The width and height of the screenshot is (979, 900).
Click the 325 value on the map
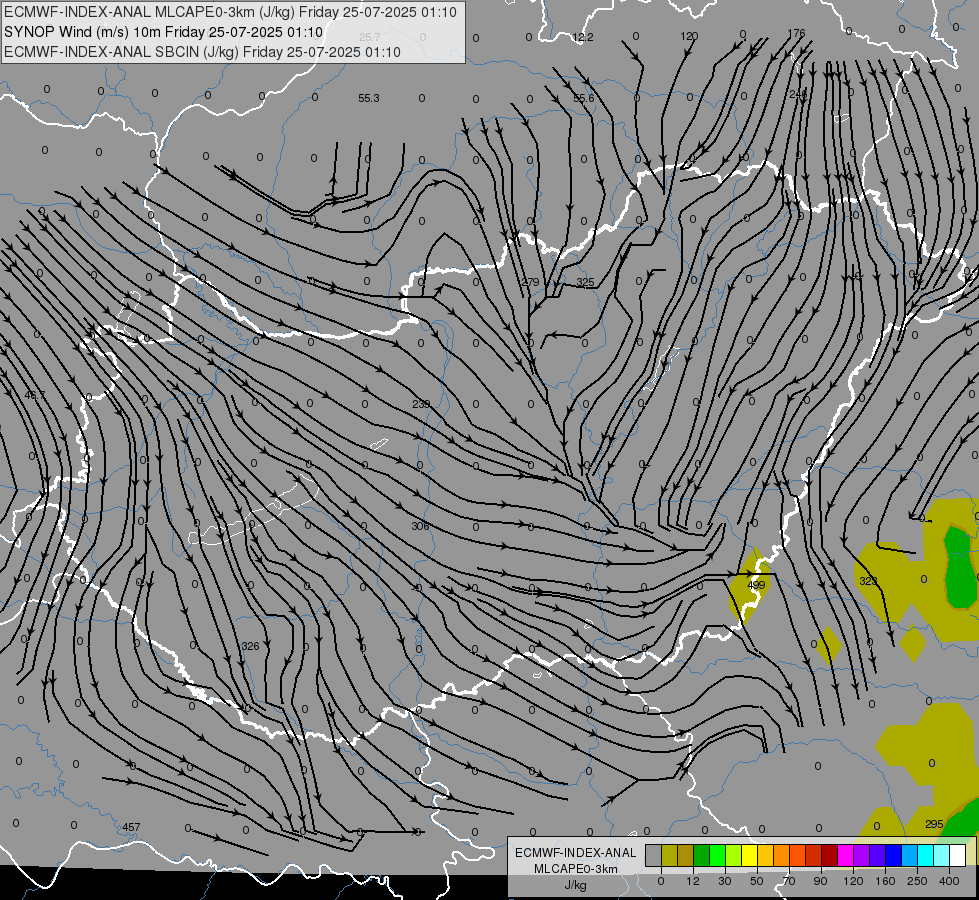pyautogui.click(x=585, y=282)
